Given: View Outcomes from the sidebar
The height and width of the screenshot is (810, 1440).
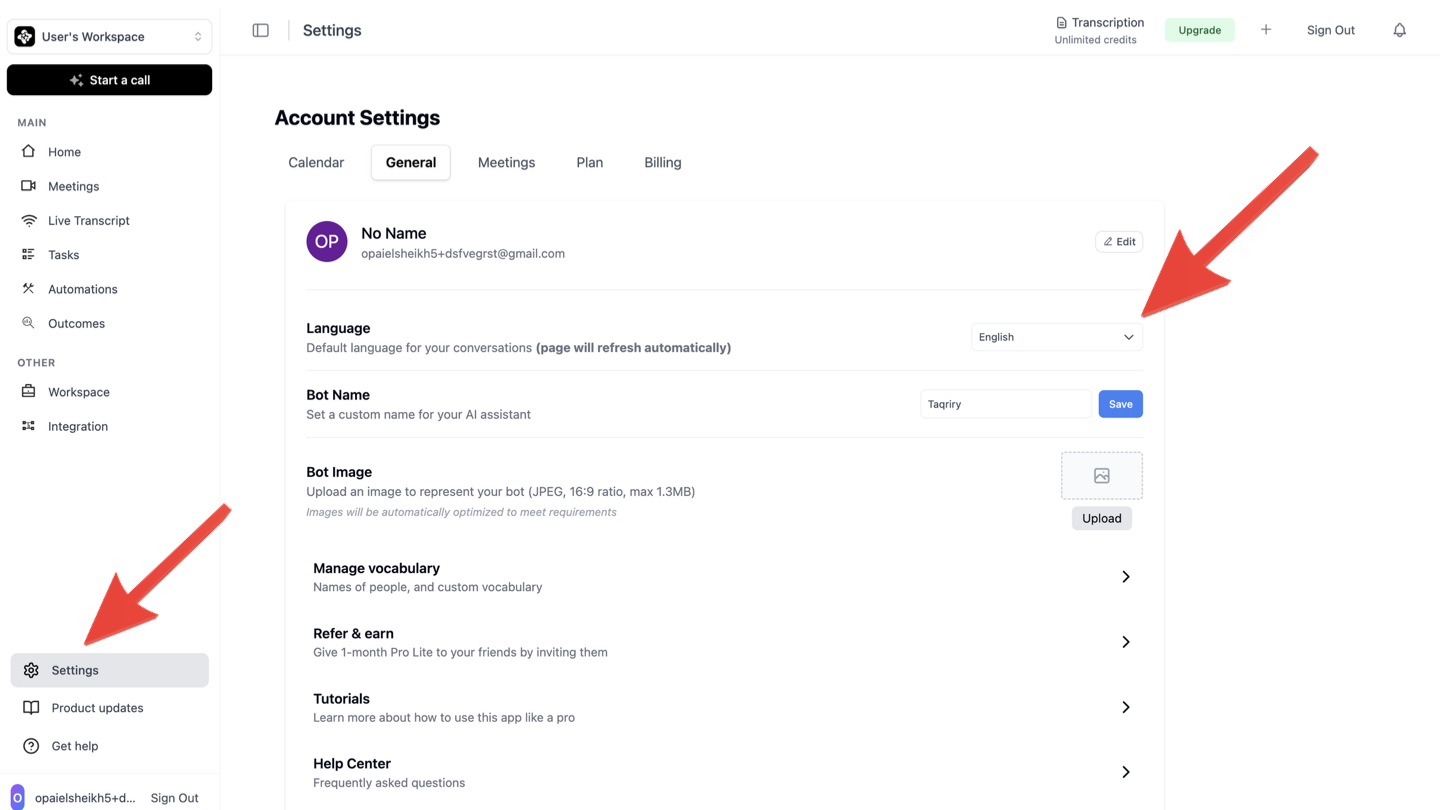Looking at the screenshot, I should pyautogui.click(x=76, y=322).
